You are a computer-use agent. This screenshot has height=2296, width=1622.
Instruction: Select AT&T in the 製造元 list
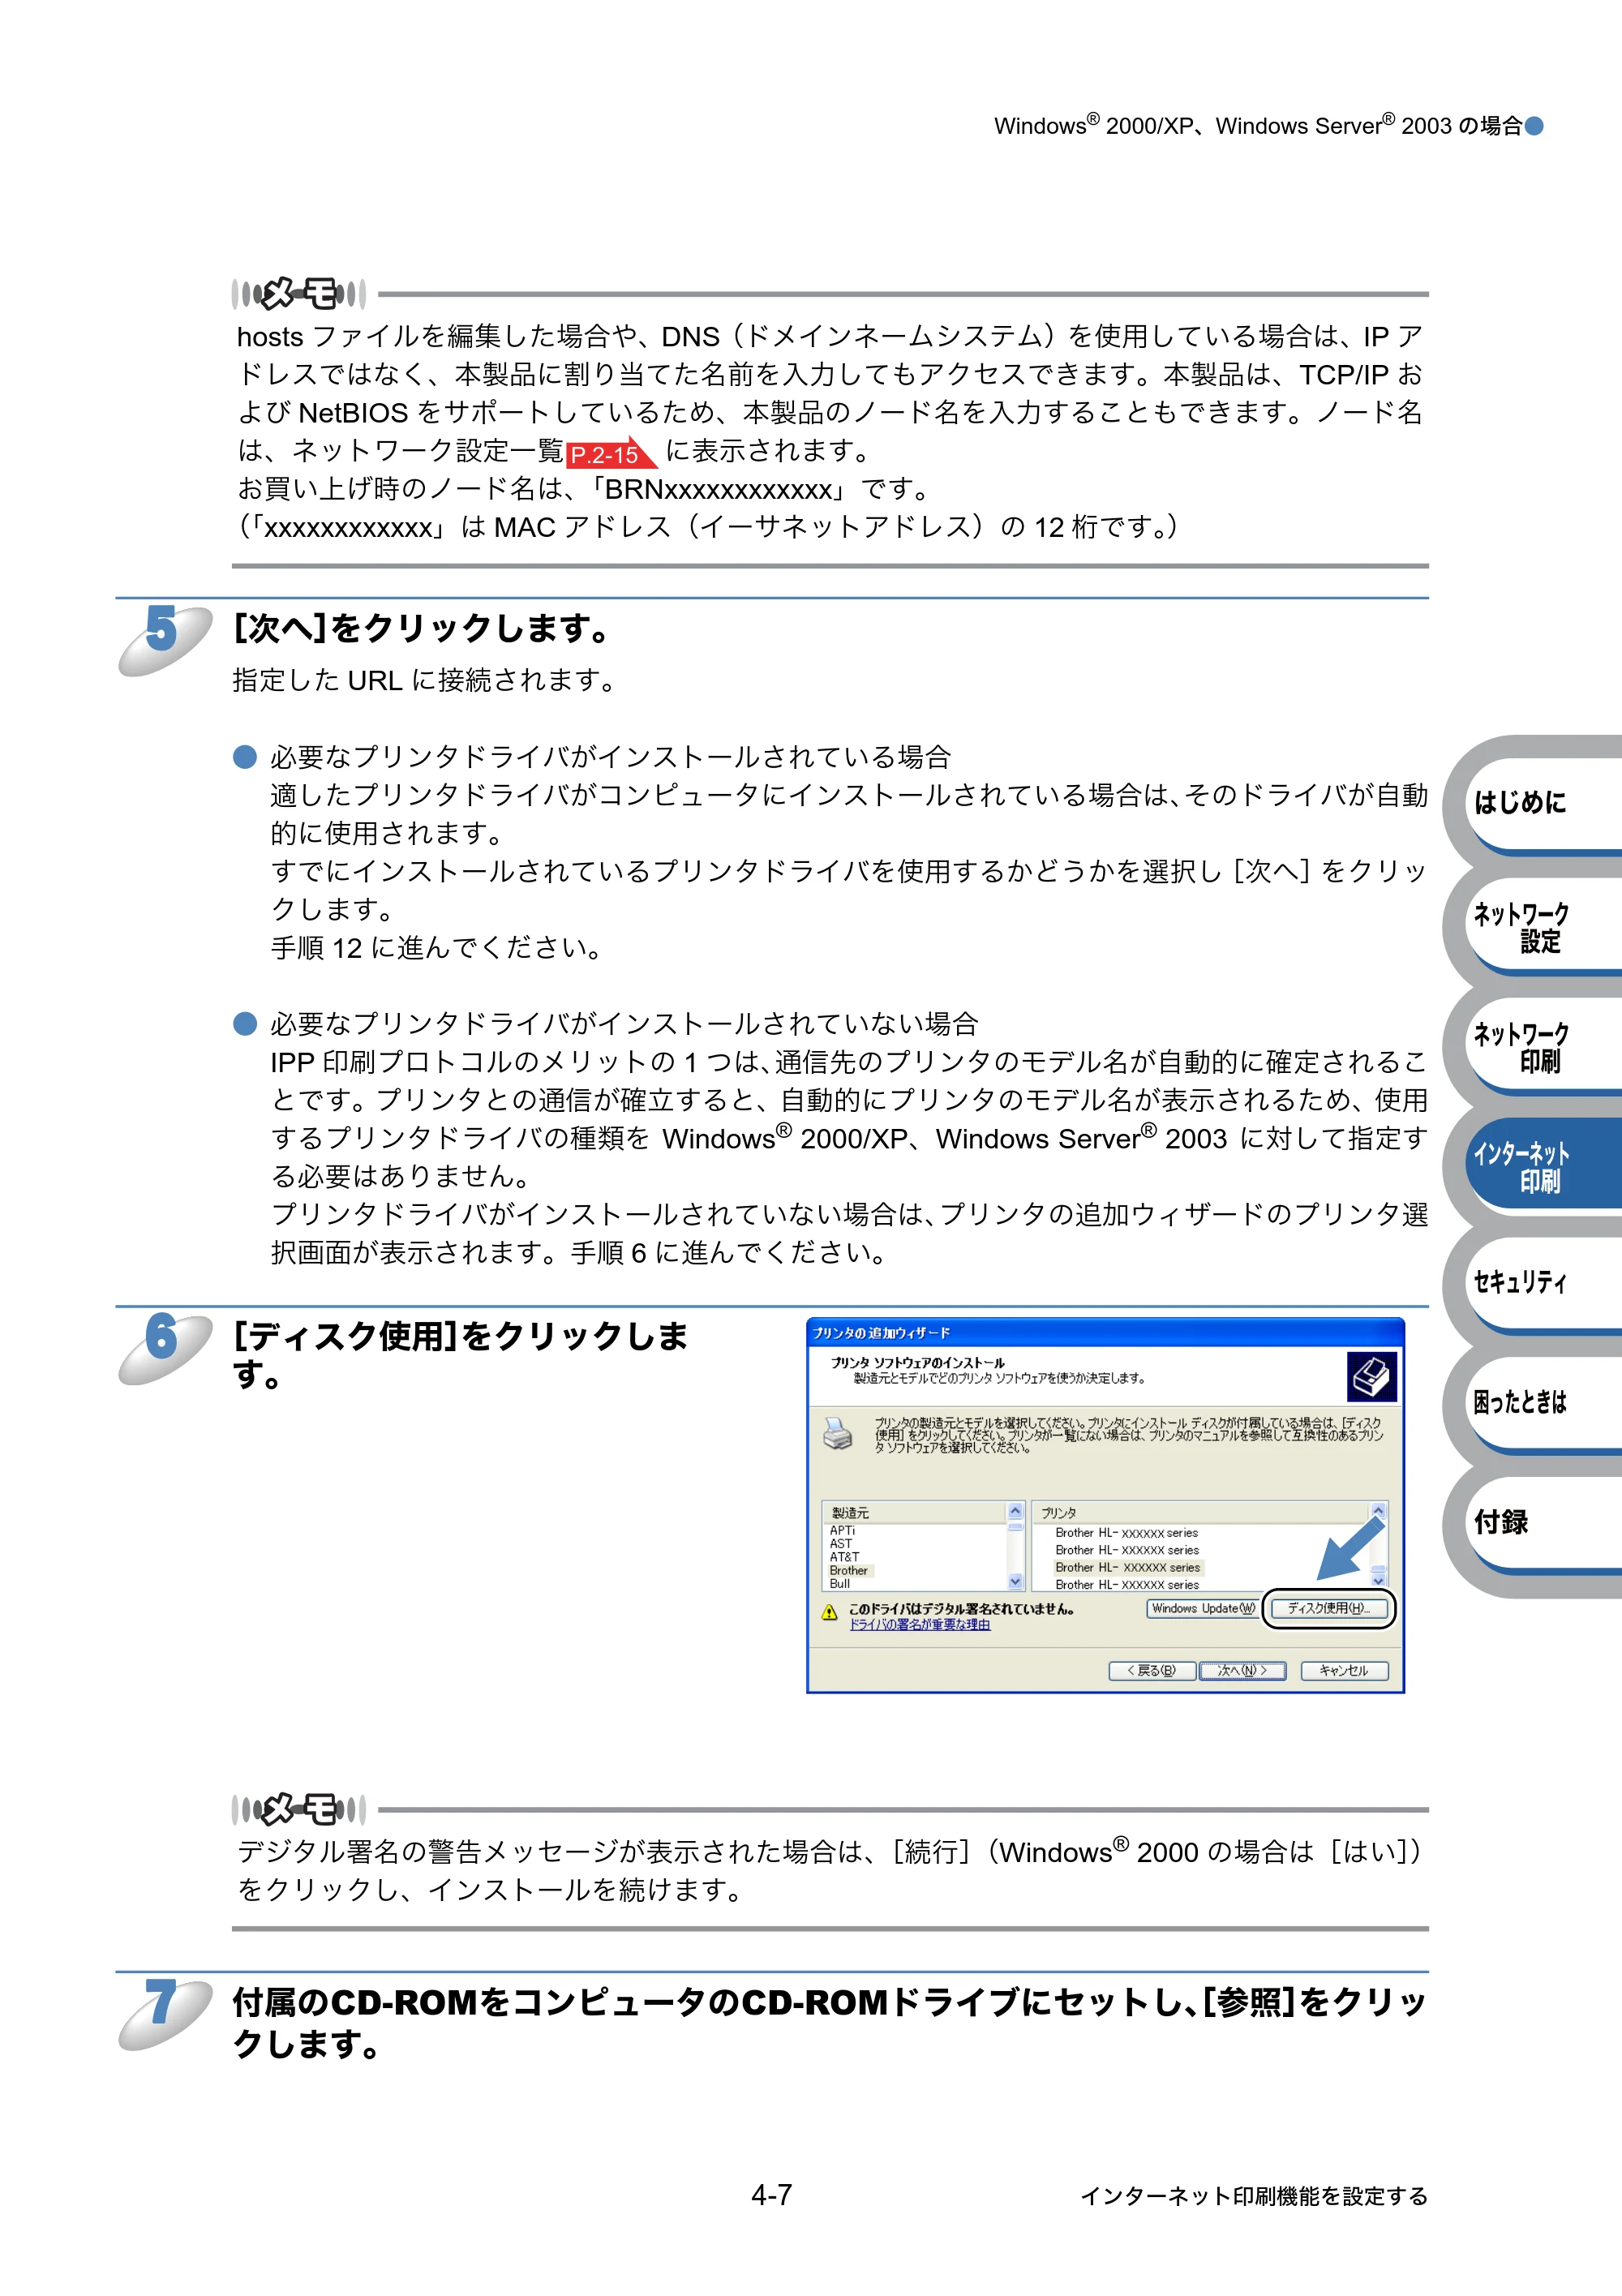[x=844, y=1556]
